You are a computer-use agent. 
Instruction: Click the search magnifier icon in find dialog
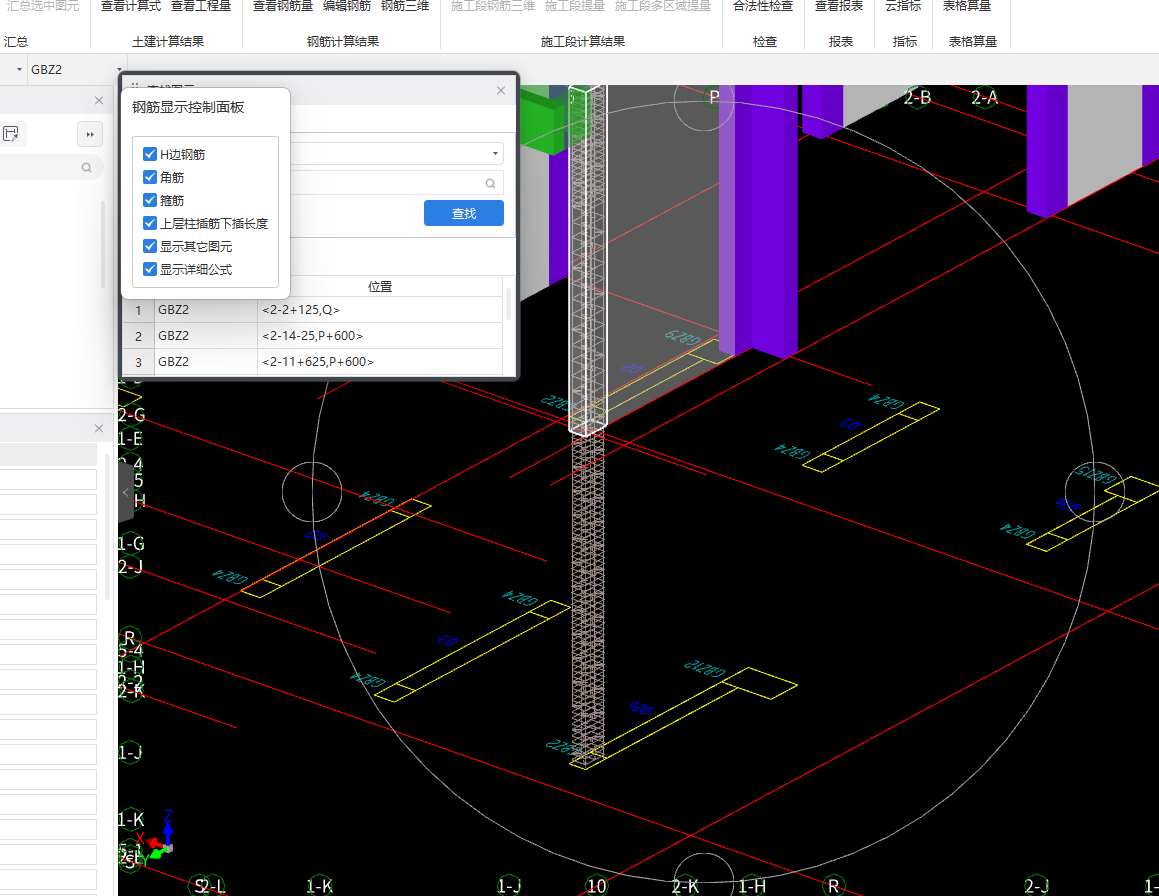pos(490,183)
